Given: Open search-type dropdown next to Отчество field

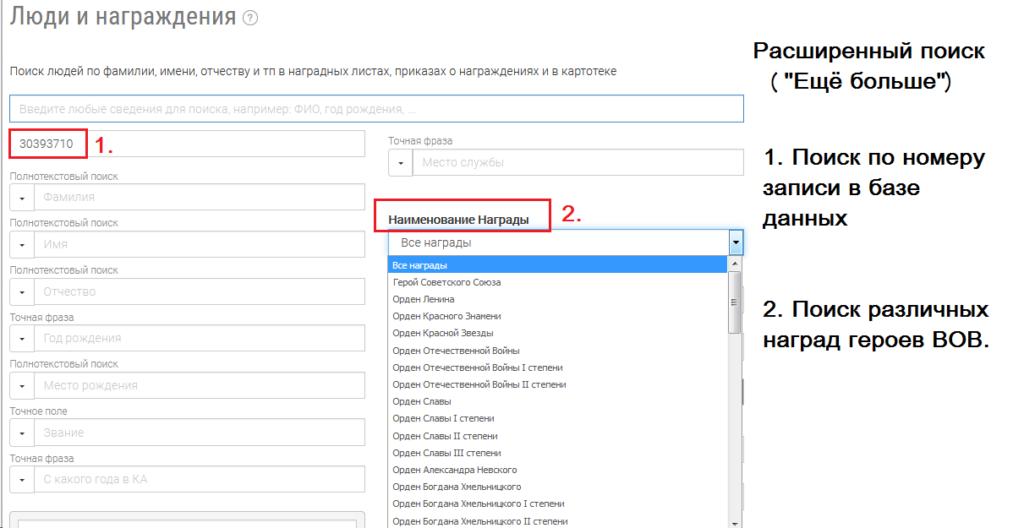Looking at the screenshot, I should point(21,292).
